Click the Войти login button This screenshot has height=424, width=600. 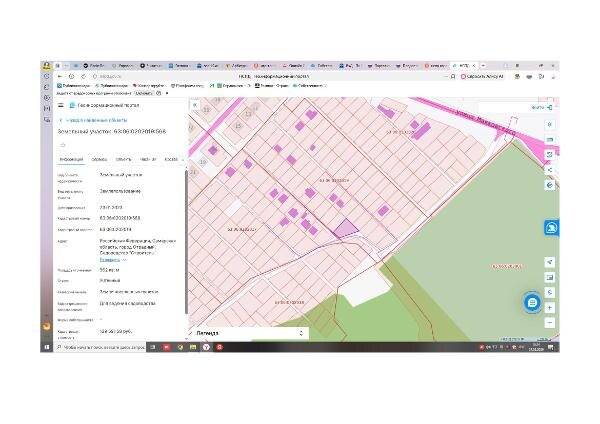541,108
